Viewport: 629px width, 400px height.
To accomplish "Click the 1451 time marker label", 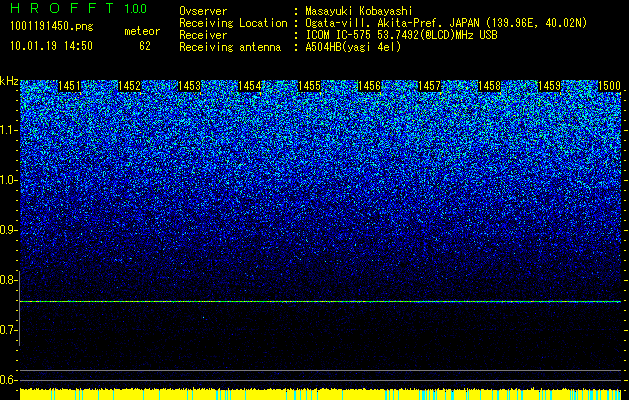I will (x=69, y=86).
